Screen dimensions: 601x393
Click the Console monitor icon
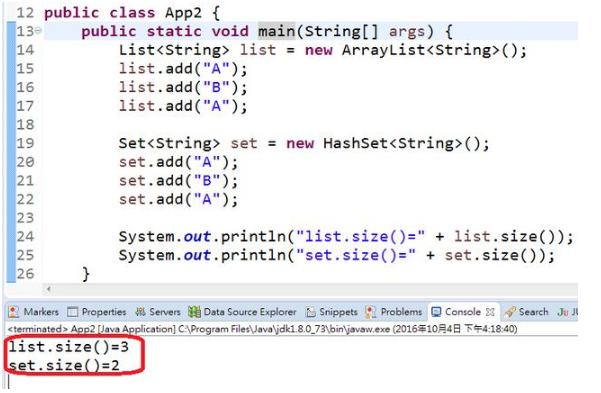pos(436,312)
